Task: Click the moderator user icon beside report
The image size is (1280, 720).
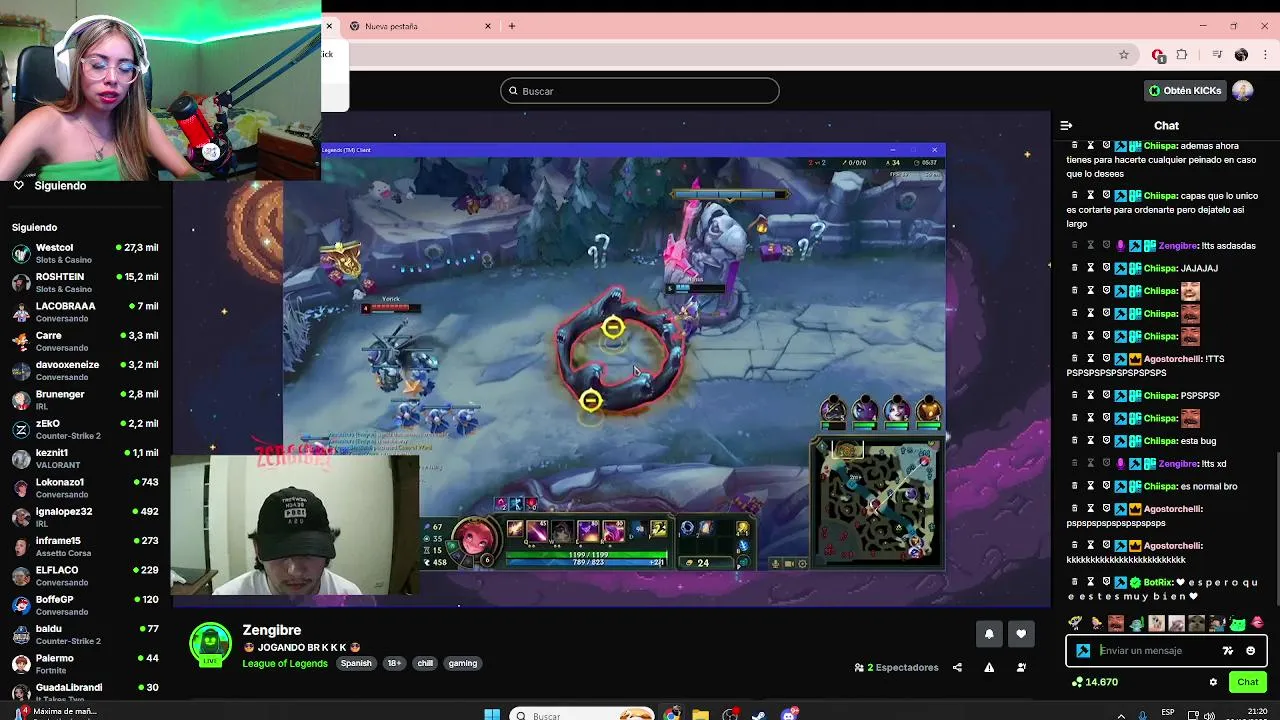Action: click(1021, 667)
